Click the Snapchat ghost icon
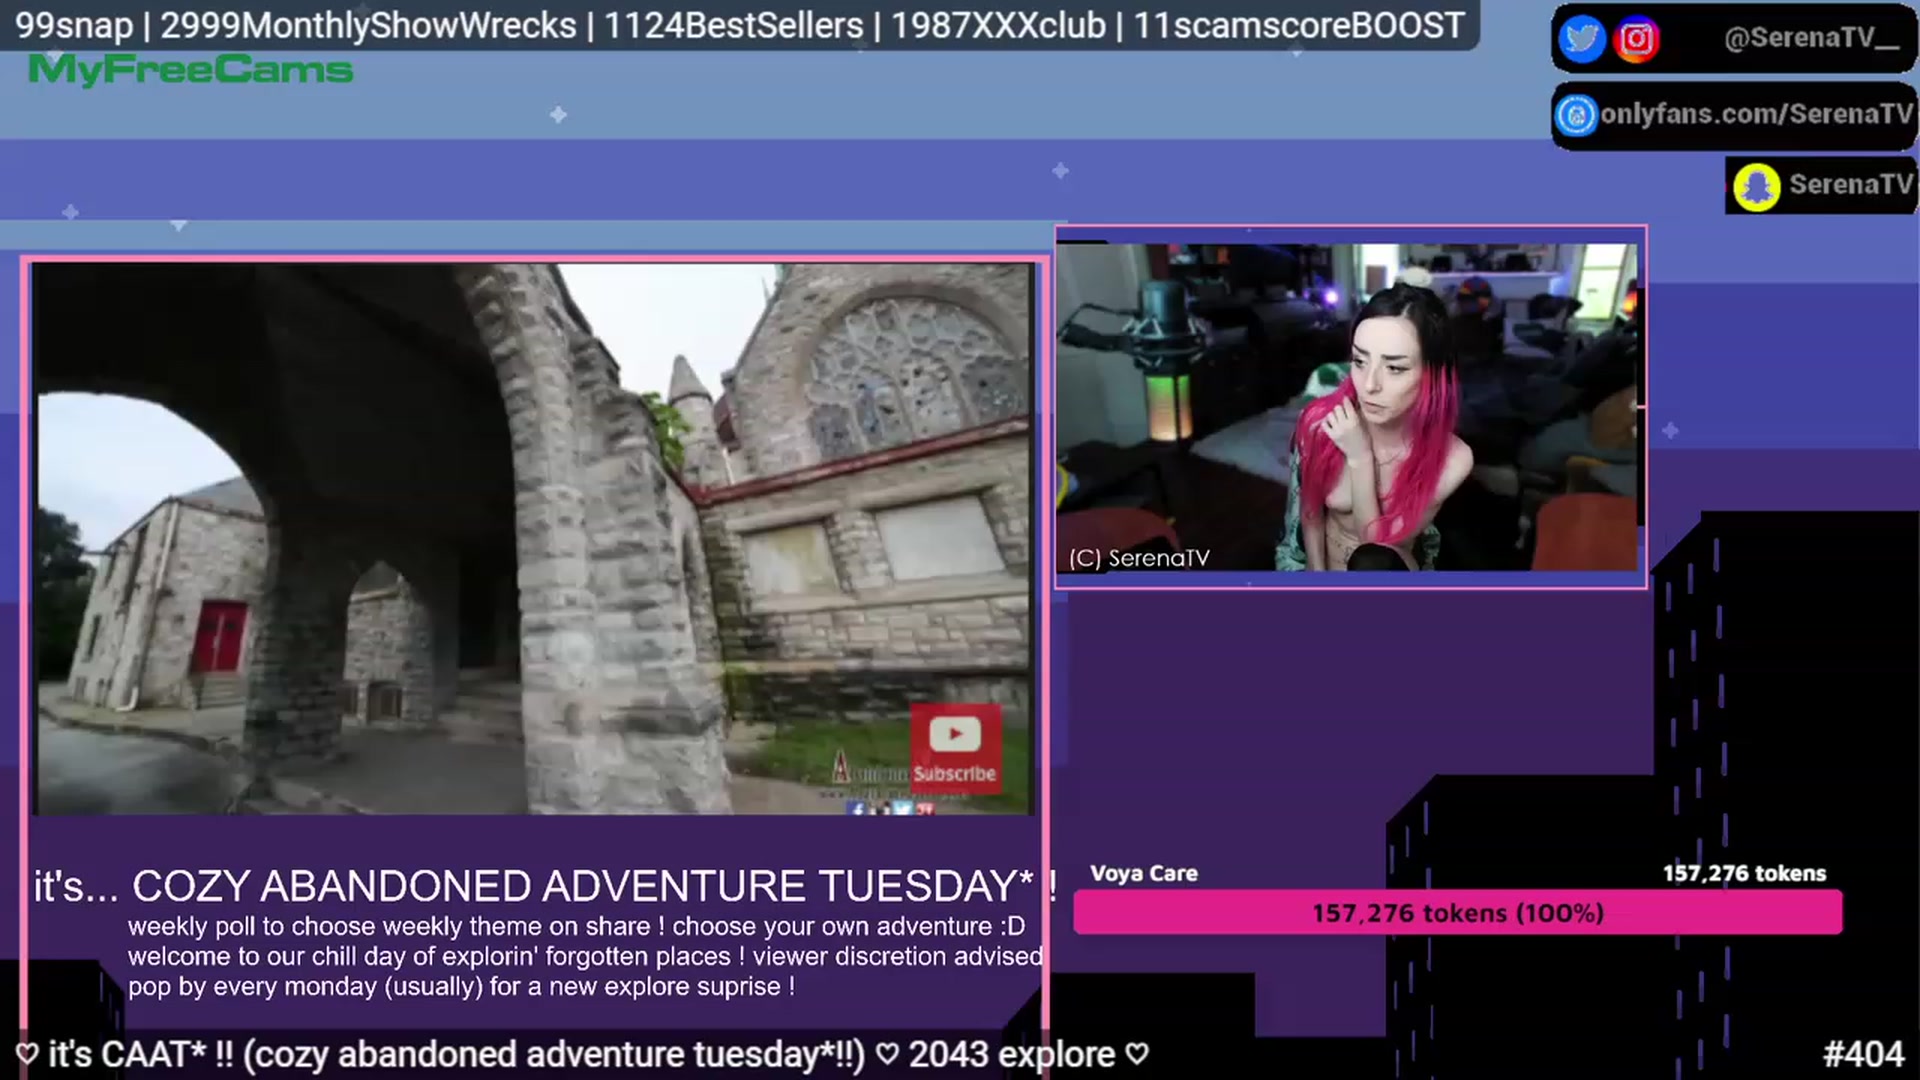The image size is (1920, 1080). [x=1757, y=186]
